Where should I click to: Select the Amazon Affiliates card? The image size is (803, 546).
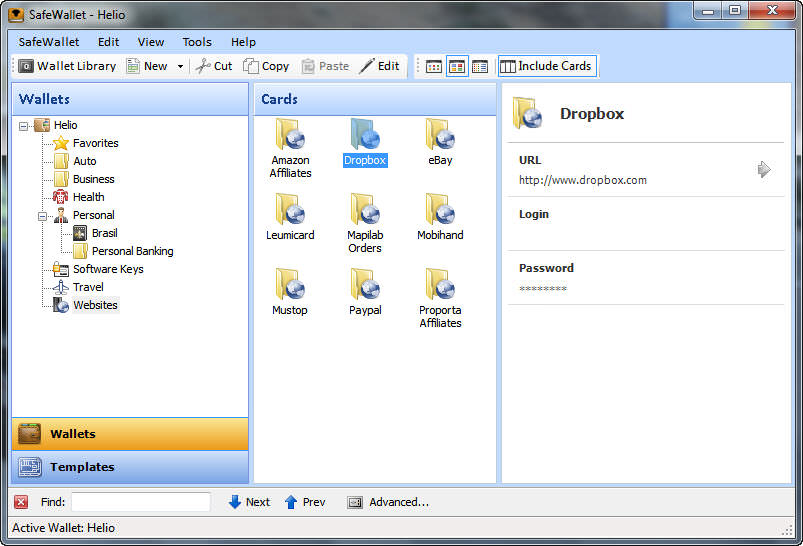290,148
